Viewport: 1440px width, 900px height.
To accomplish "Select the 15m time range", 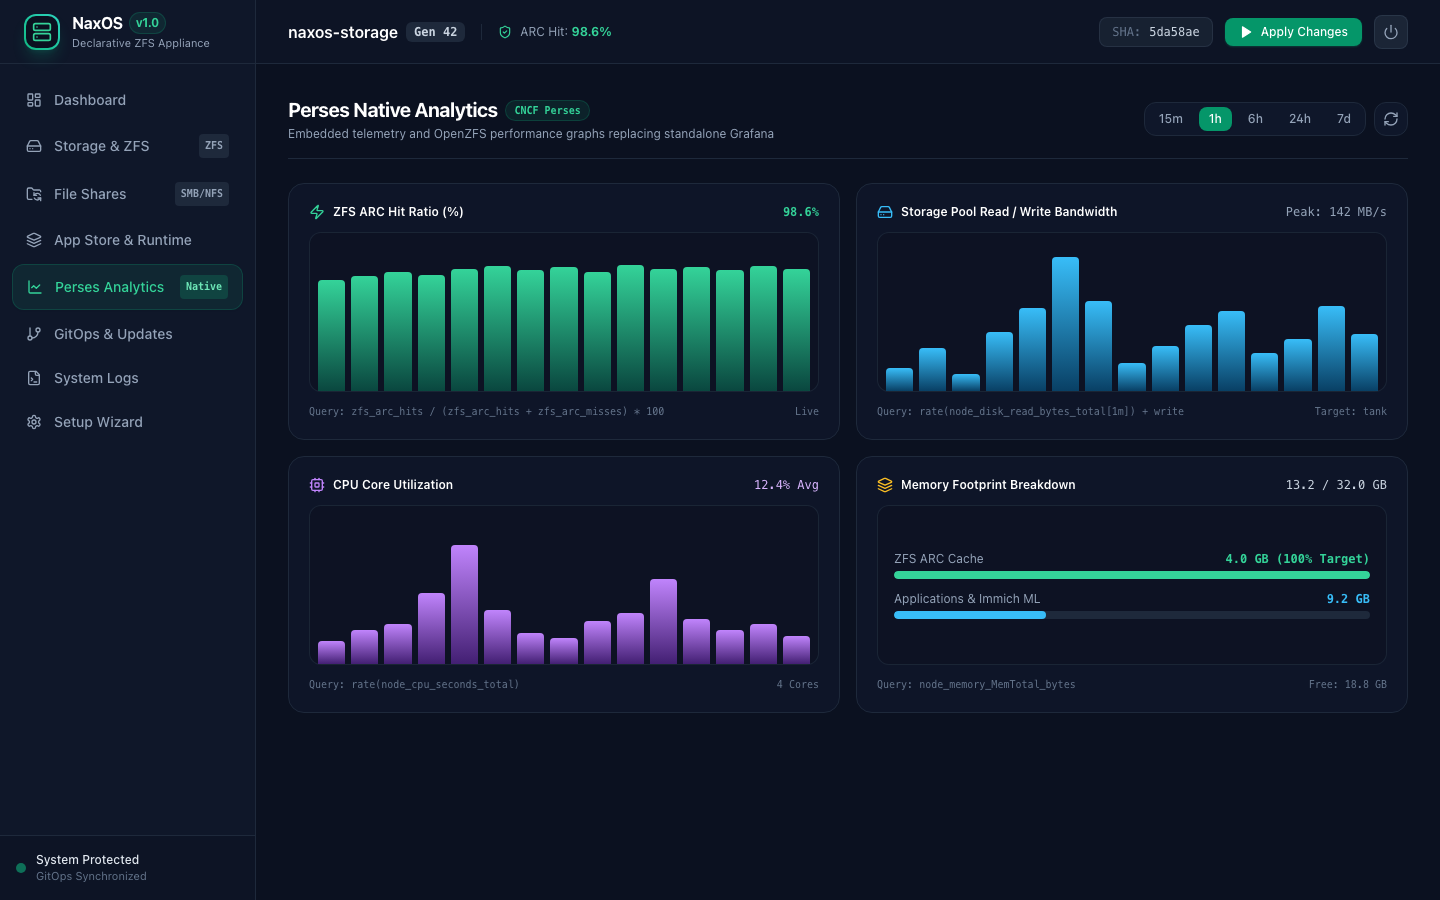I will (1171, 119).
